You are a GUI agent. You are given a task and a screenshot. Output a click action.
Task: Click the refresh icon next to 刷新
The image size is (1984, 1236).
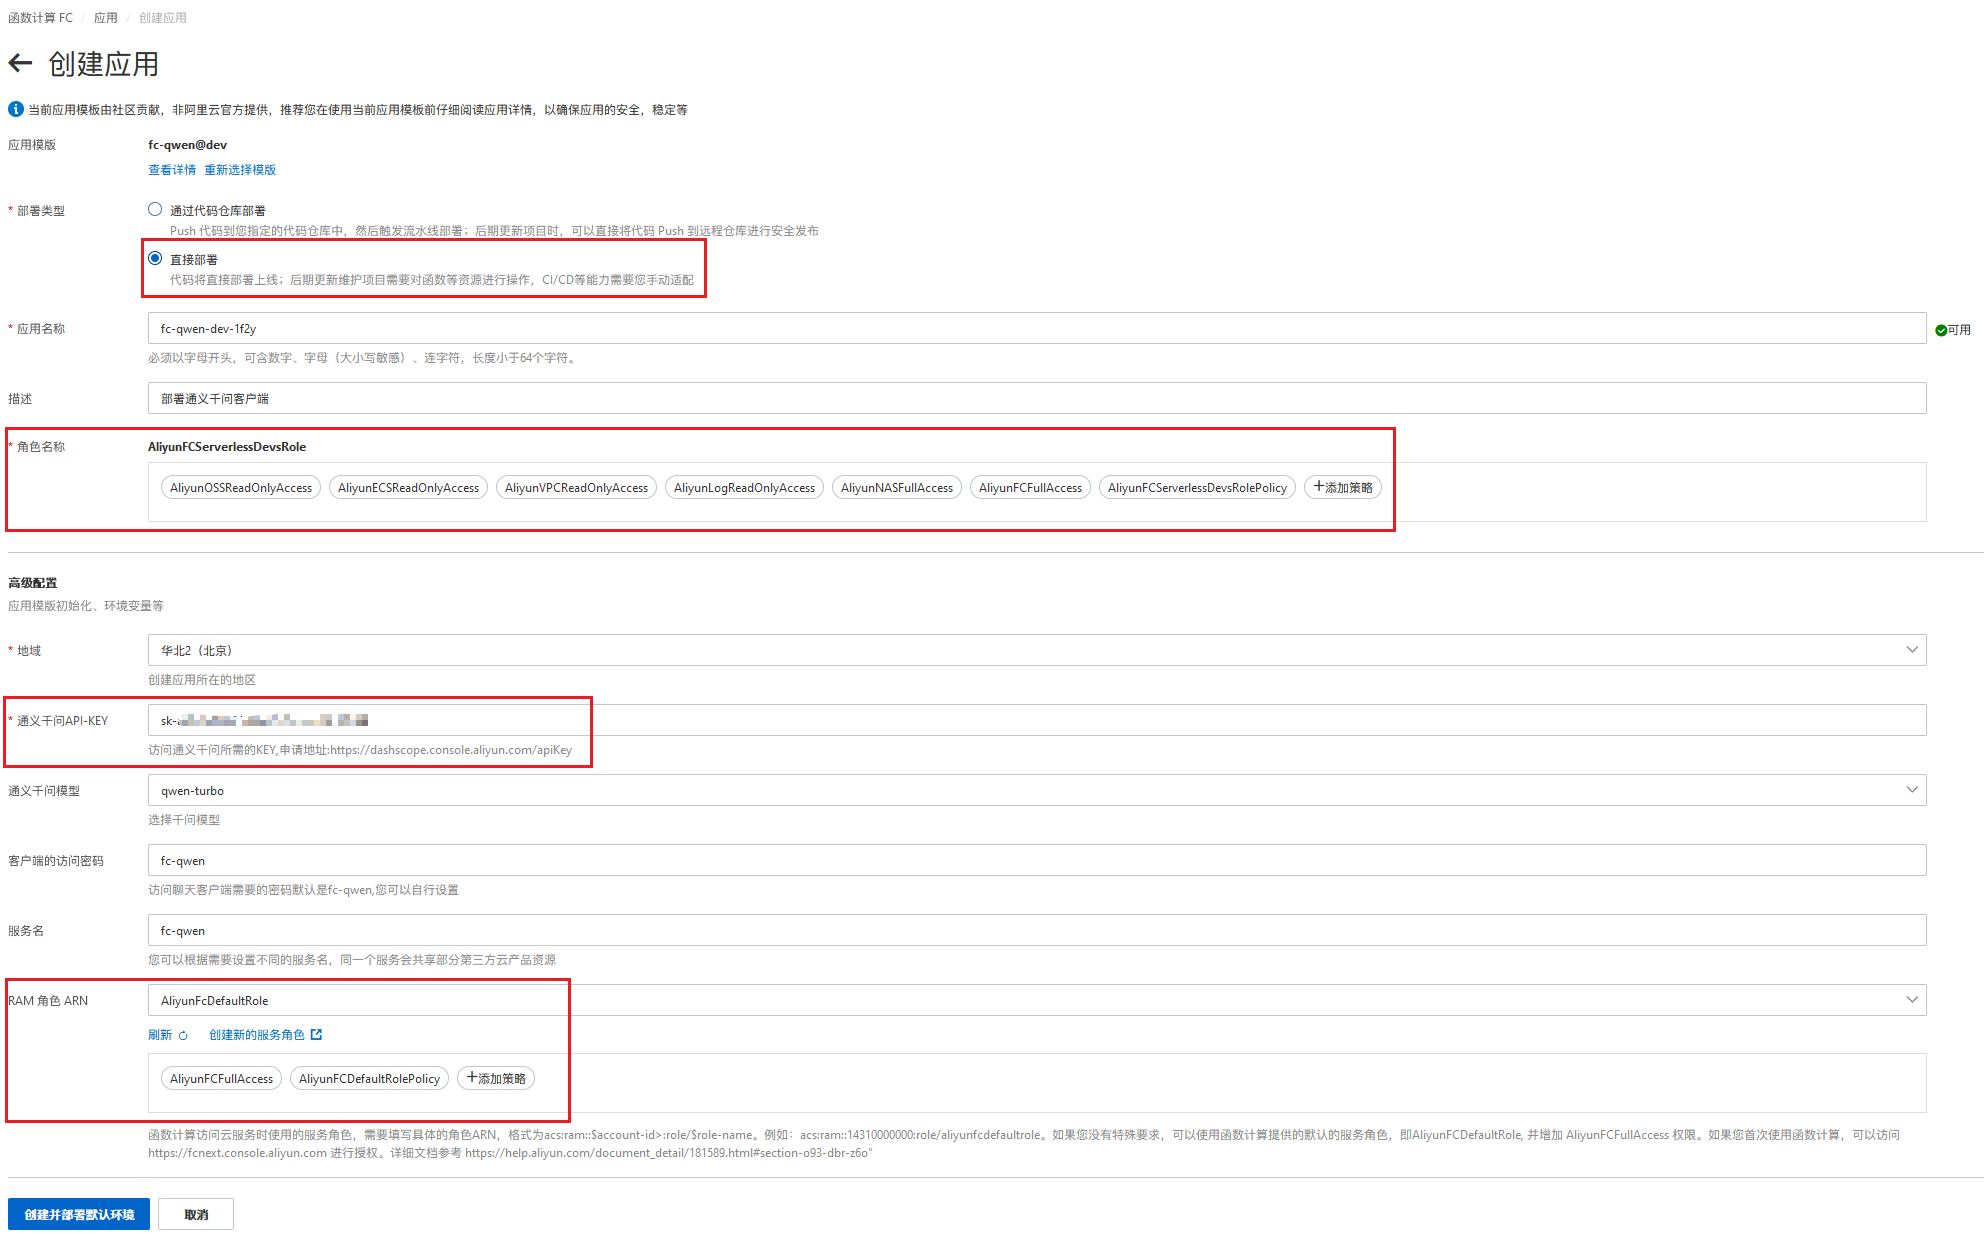tap(183, 1036)
